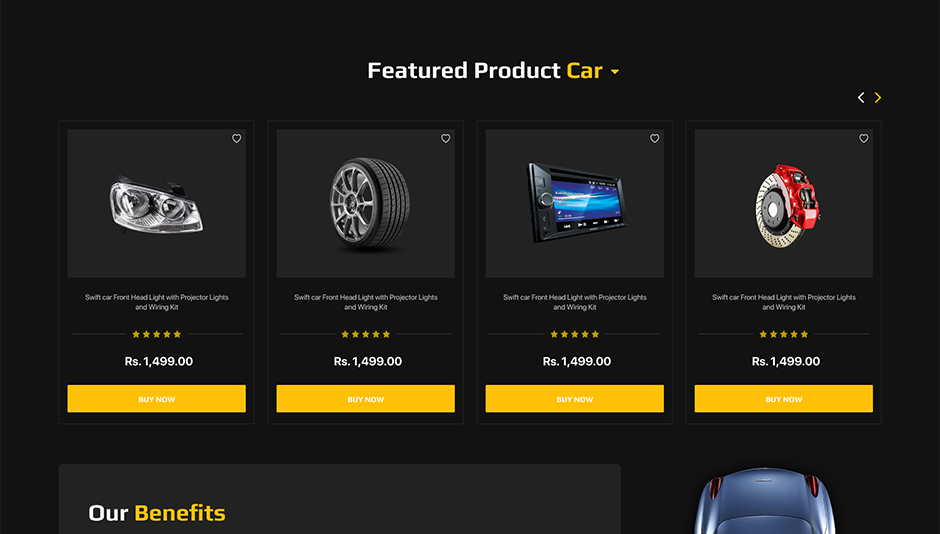Open the Car category dropdown arrow
Image resolution: width=940 pixels, height=534 pixels.
click(x=614, y=72)
